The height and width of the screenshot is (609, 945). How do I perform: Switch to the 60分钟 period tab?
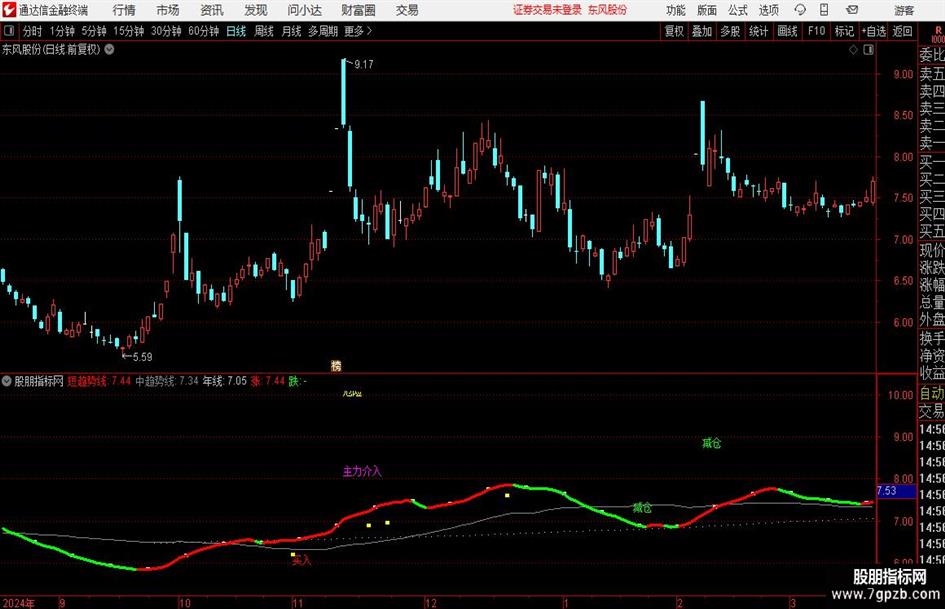tap(203, 31)
